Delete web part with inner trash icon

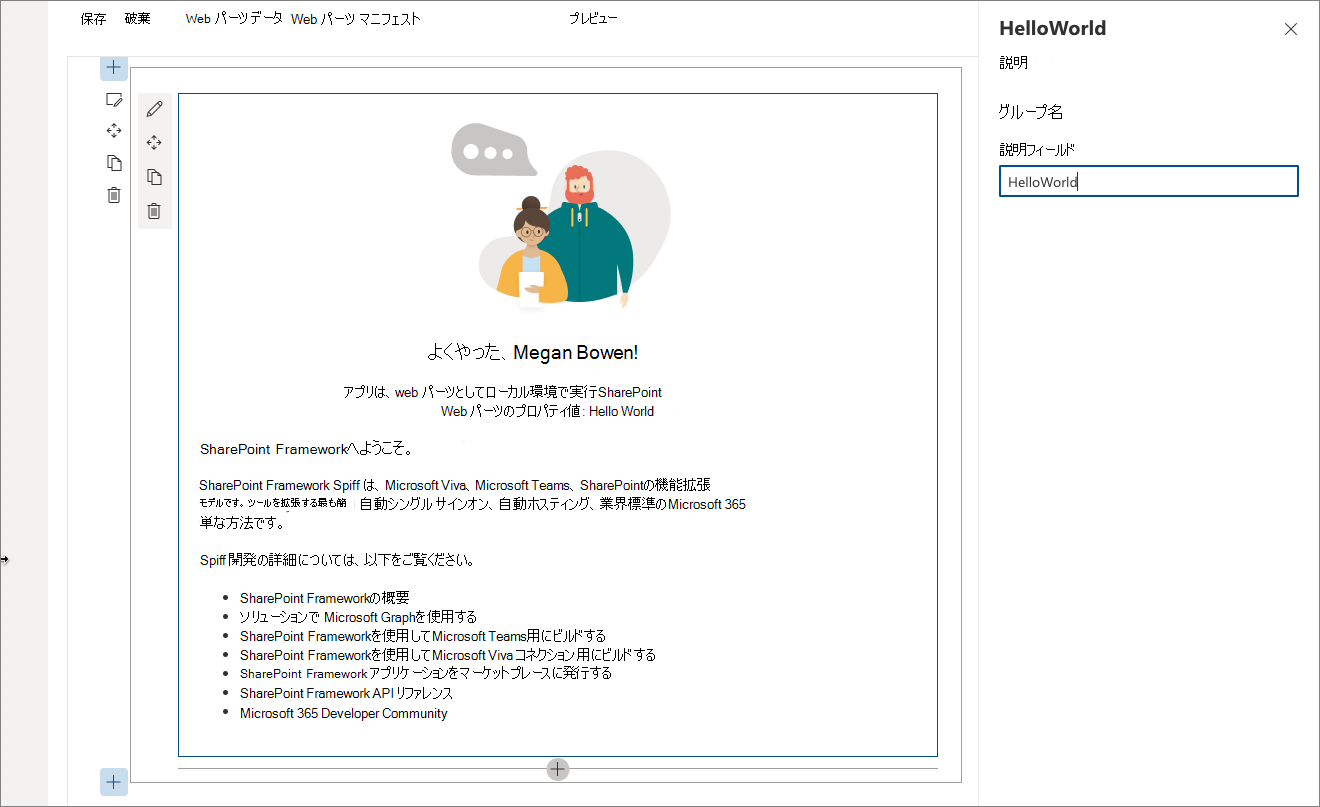click(x=154, y=210)
